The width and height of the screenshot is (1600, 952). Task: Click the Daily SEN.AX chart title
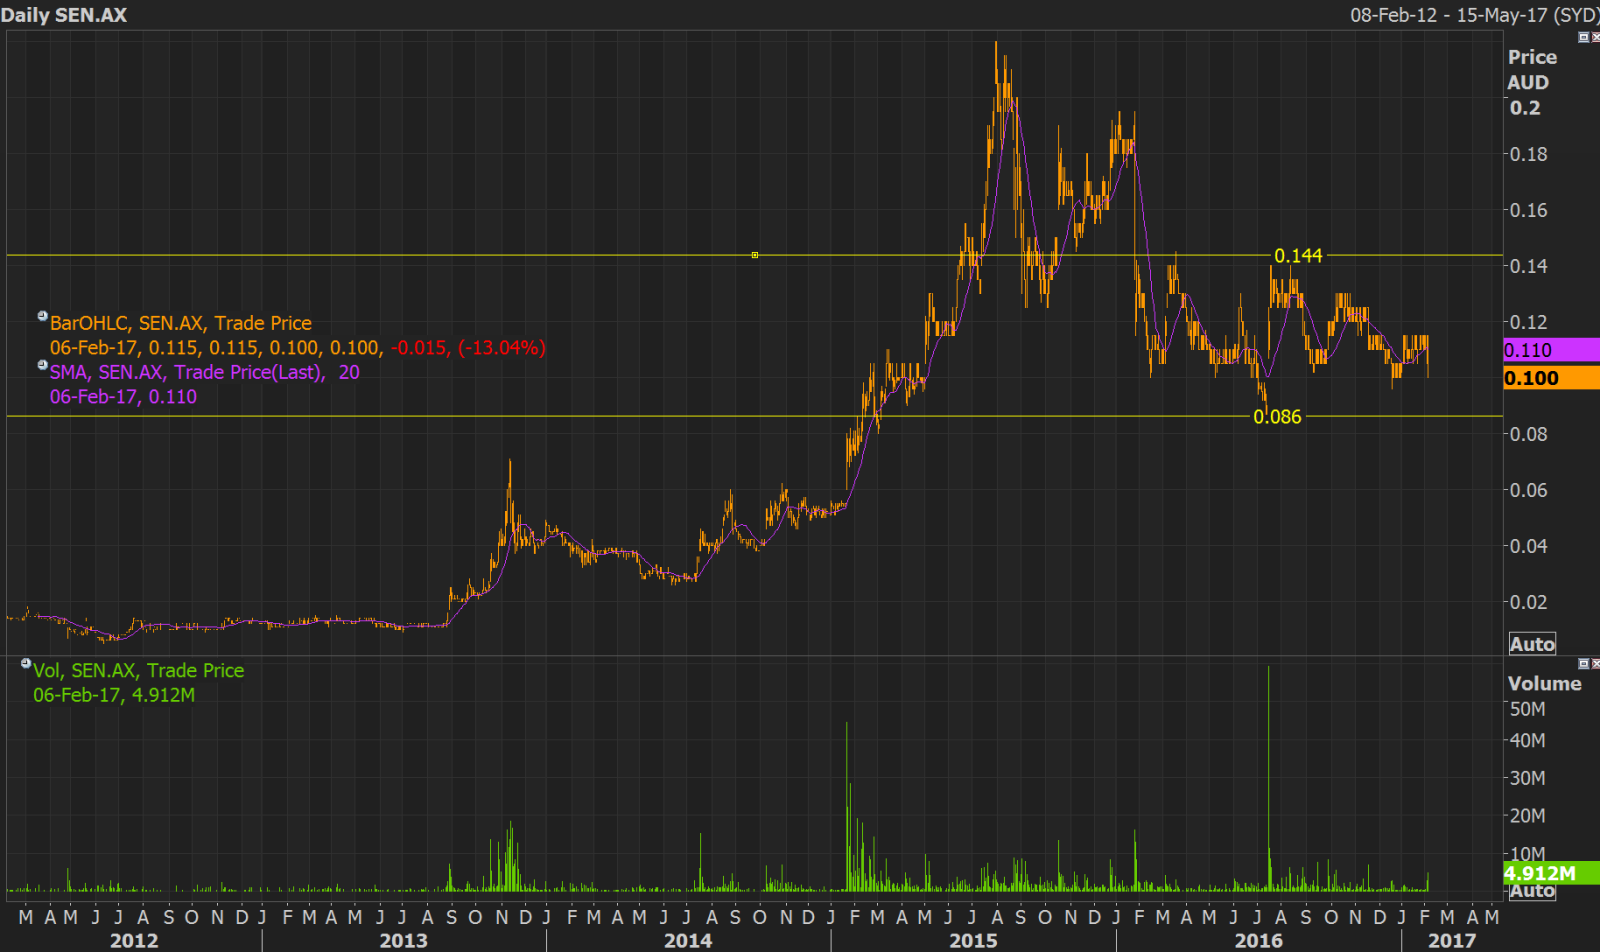tap(64, 15)
